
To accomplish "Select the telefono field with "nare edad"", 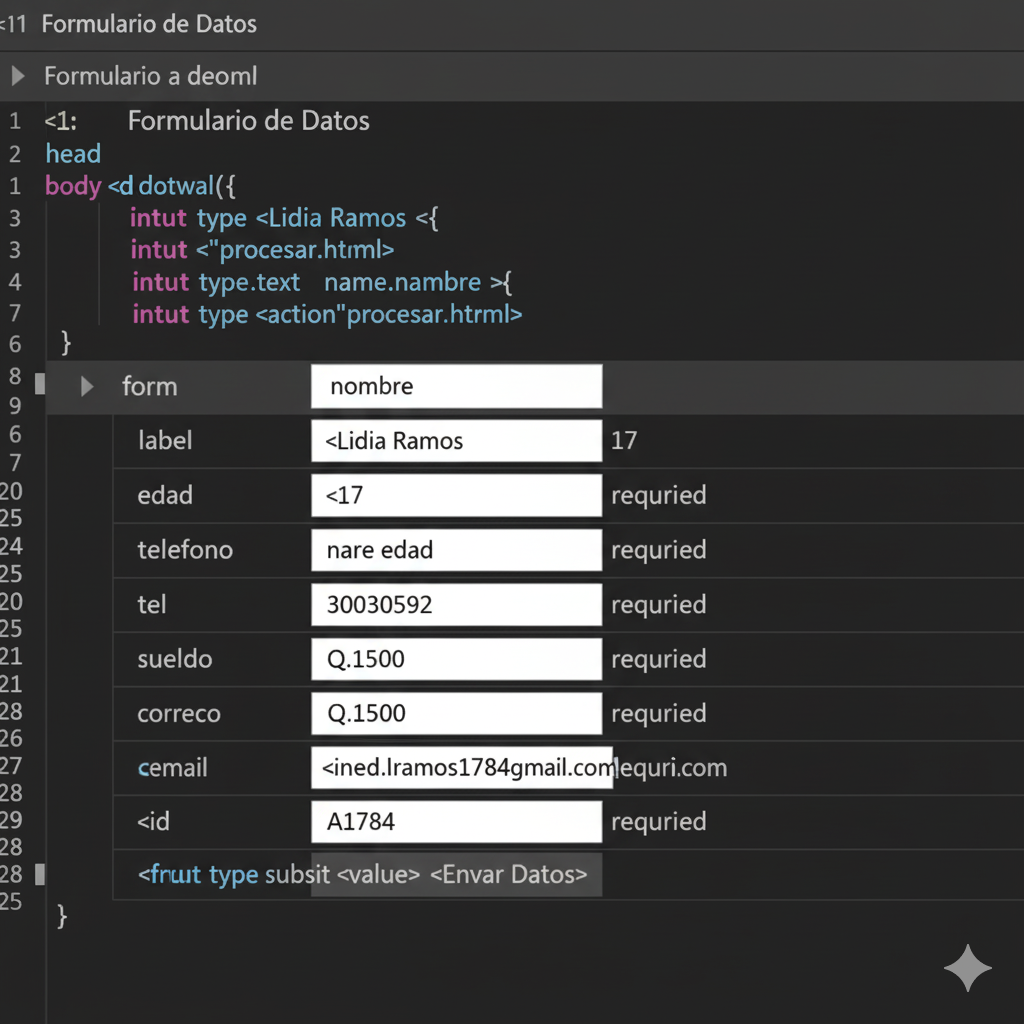I will [x=456, y=550].
